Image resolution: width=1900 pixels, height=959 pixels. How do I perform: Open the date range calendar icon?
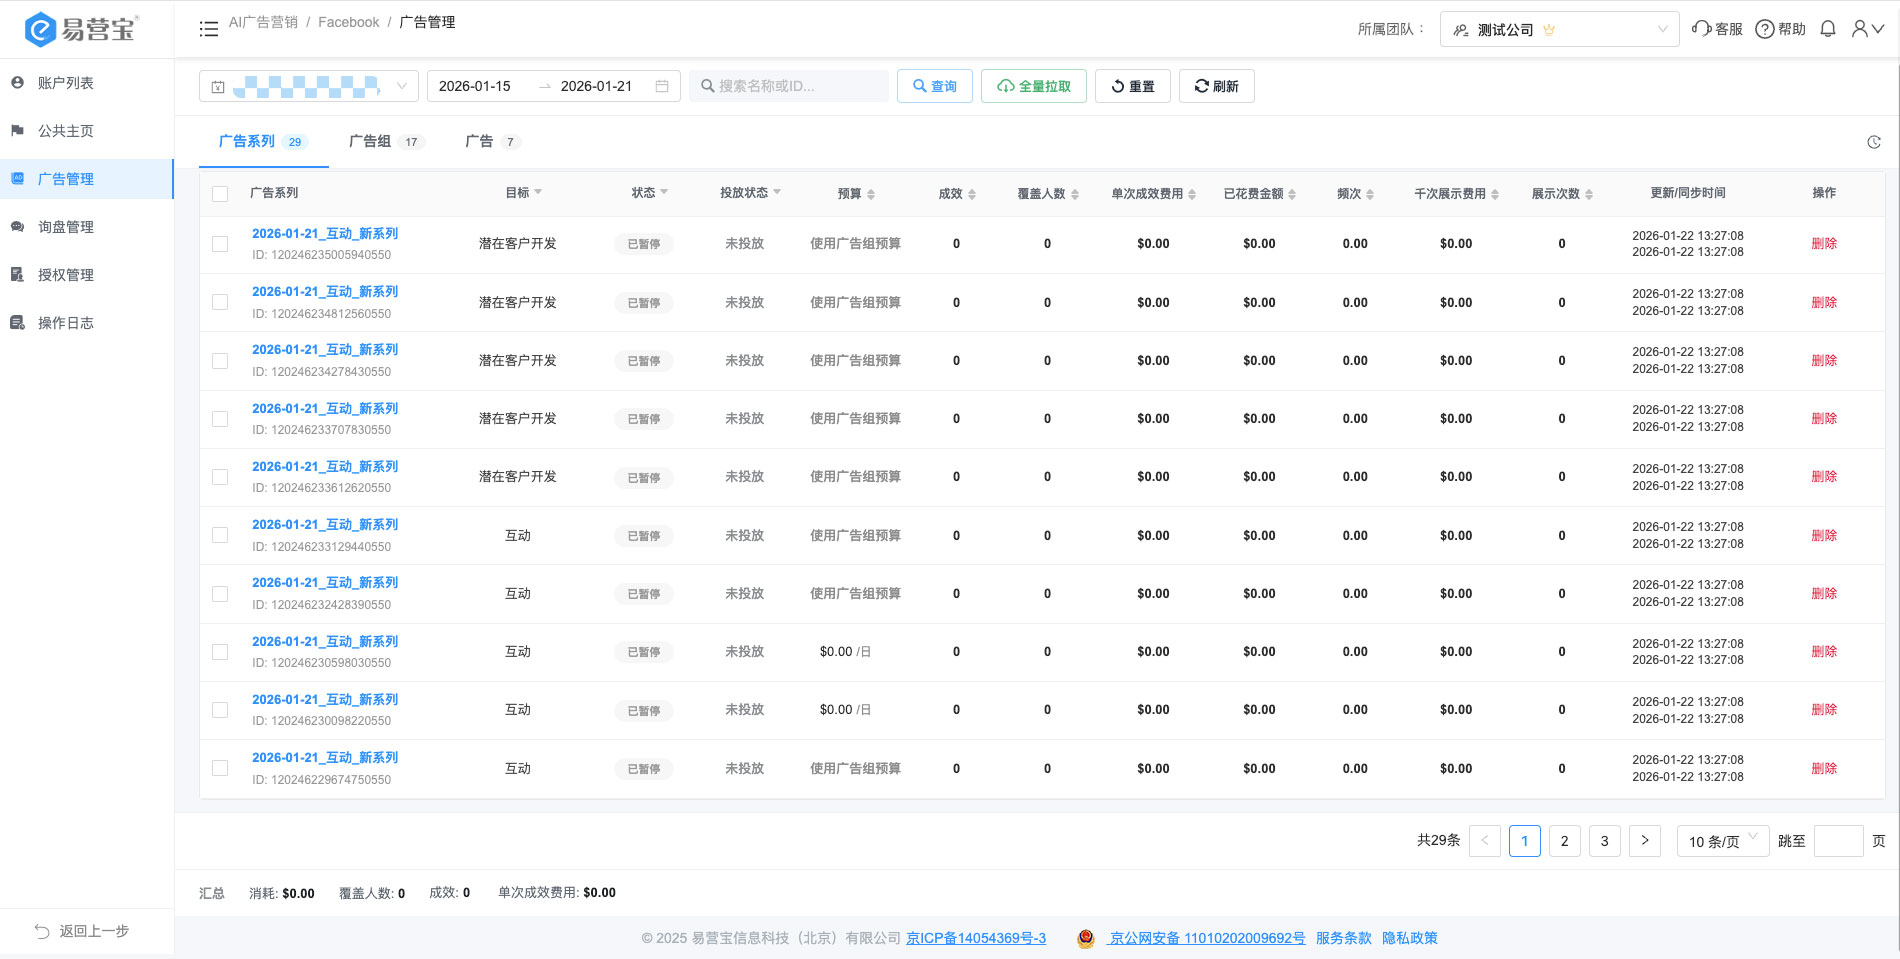click(662, 86)
